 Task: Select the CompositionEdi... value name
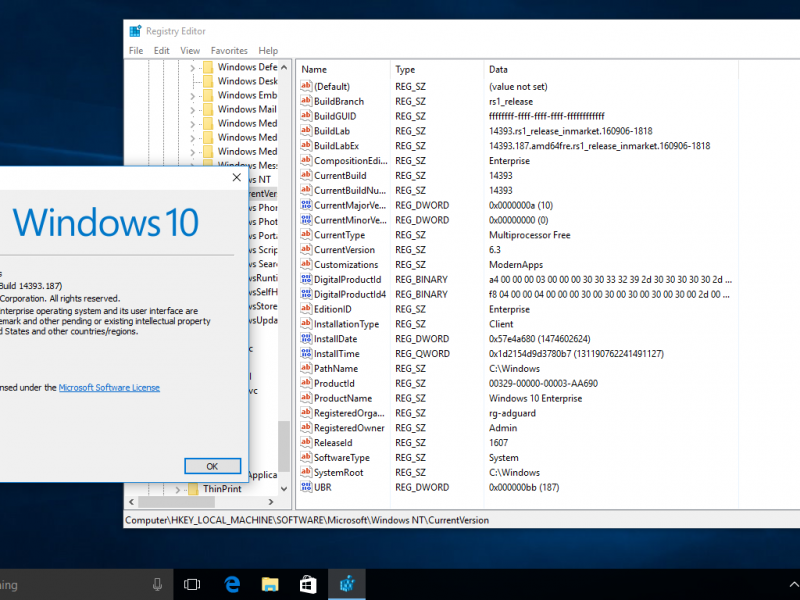(351, 161)
